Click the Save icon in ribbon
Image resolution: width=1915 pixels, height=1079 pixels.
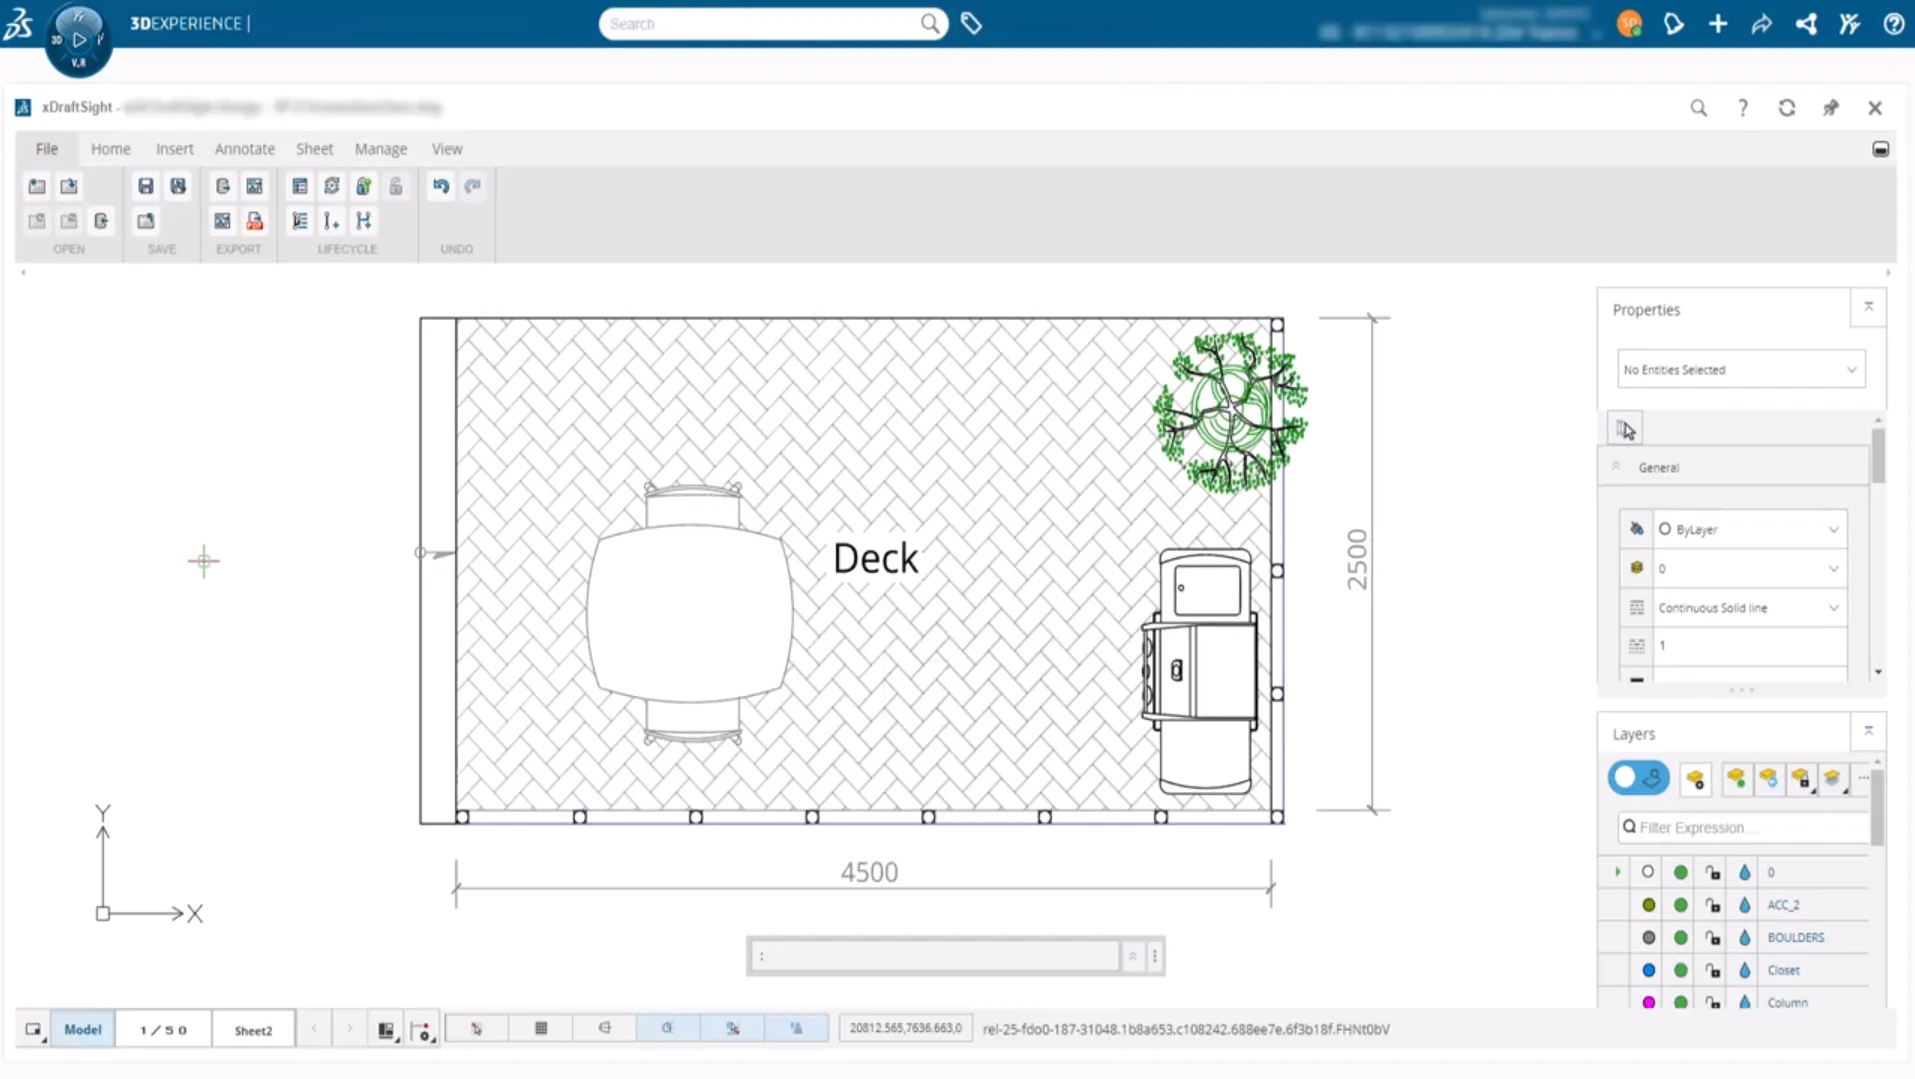click(146, 186)
